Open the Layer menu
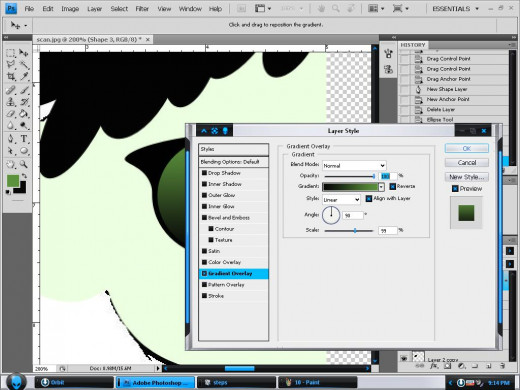 point(94,9)
